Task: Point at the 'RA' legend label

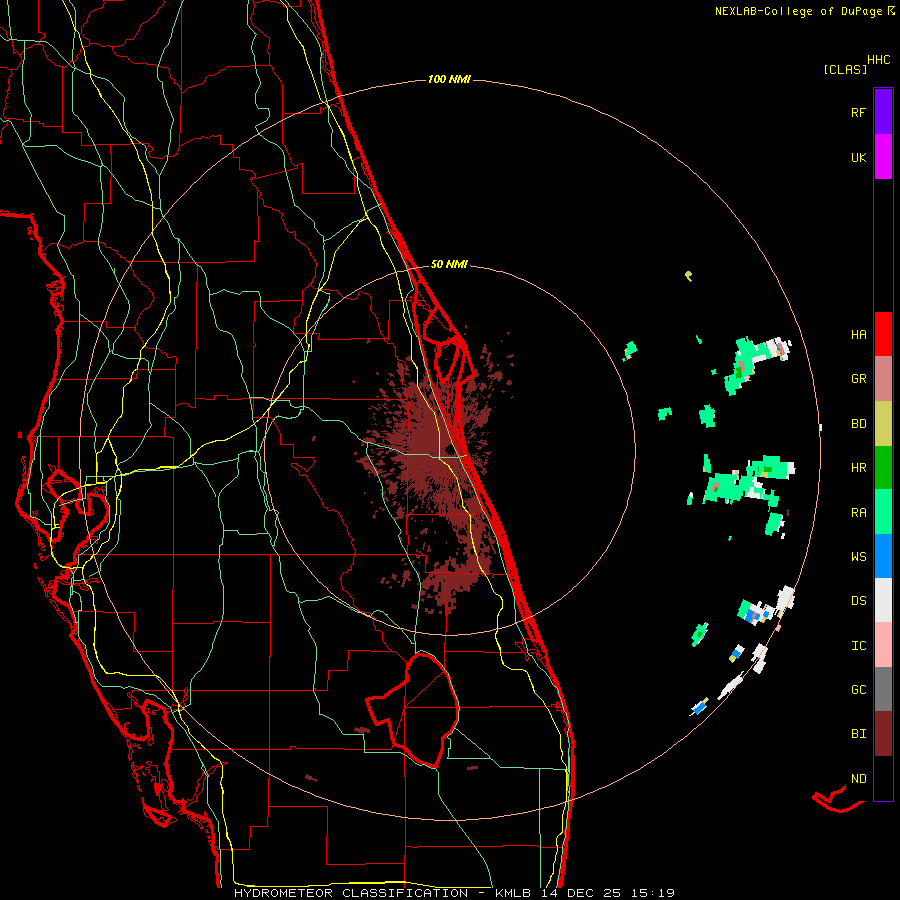Action: (x=858, y=513)
